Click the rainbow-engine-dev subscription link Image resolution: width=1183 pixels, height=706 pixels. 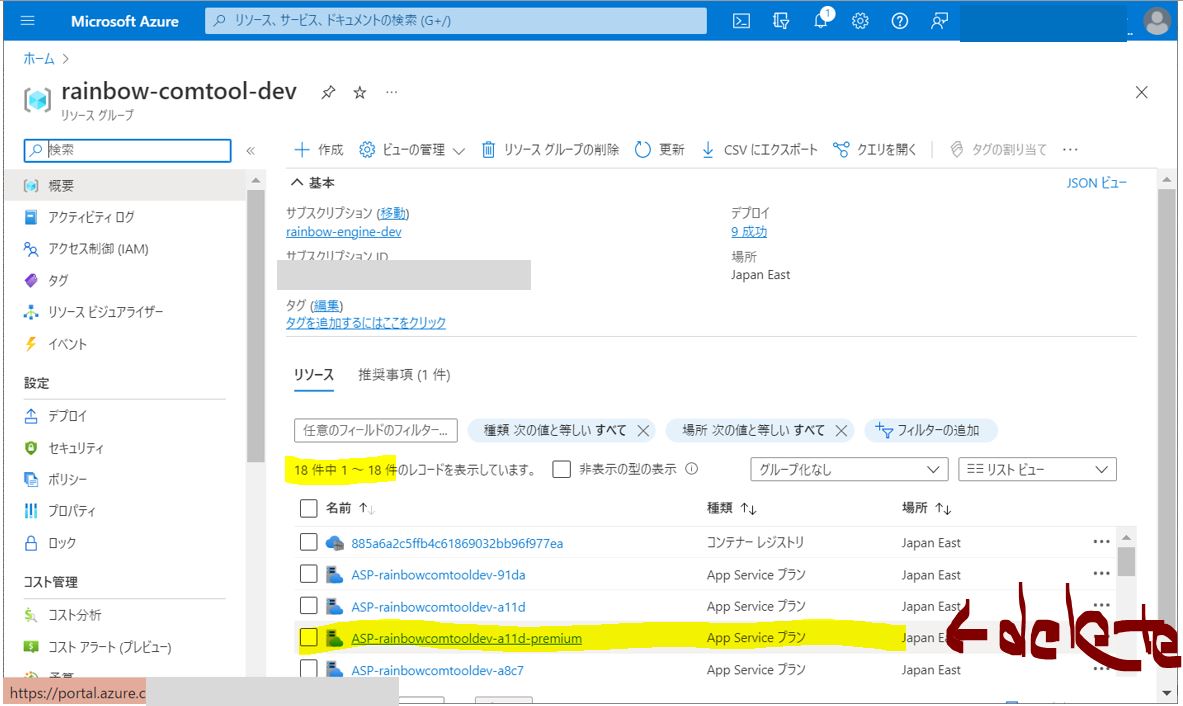[343, 232]
